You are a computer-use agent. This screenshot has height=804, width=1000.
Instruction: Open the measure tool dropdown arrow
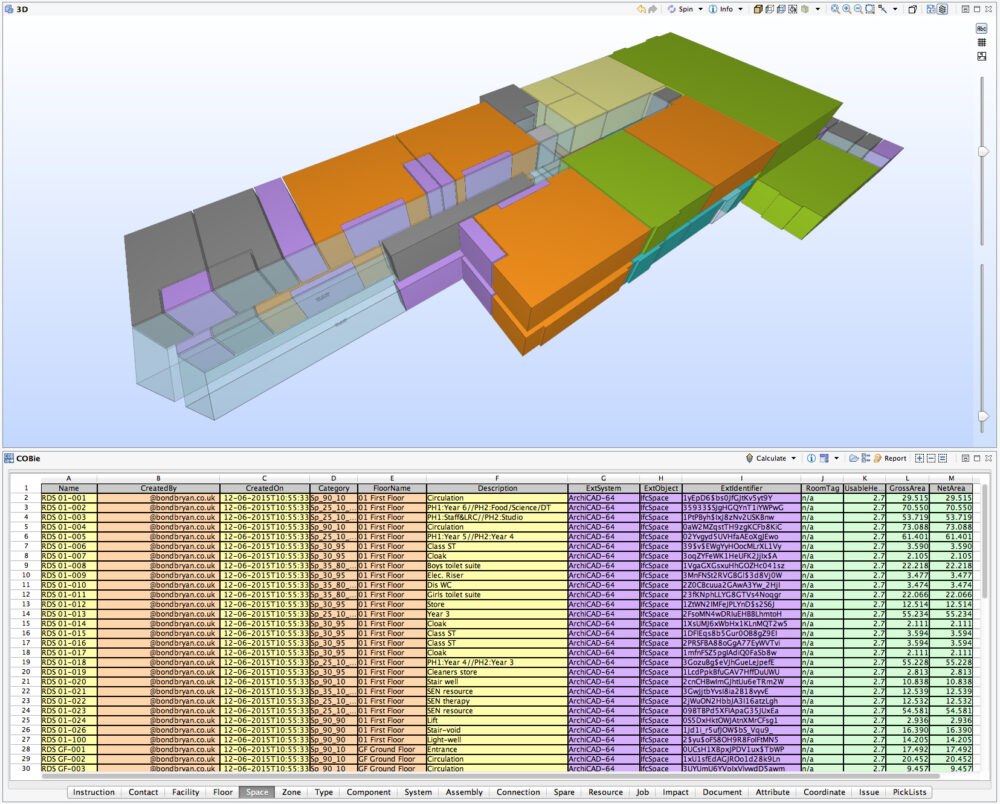(x=895, y=10)
